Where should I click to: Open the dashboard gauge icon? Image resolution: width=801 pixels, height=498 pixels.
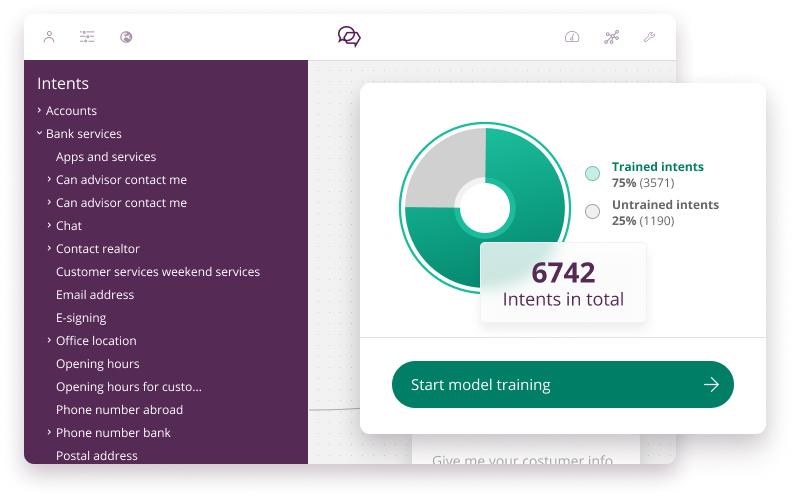coord(572,38)
